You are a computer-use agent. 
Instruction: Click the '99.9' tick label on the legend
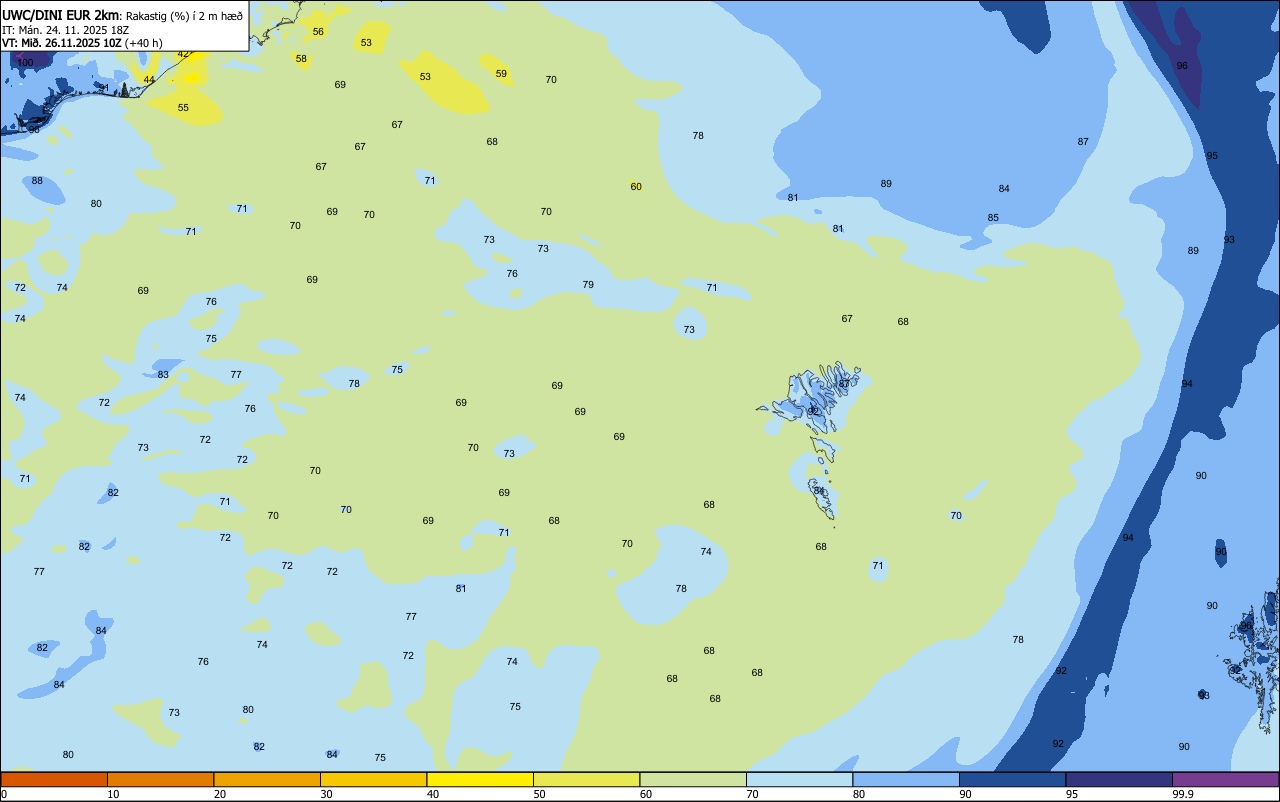1183,794
